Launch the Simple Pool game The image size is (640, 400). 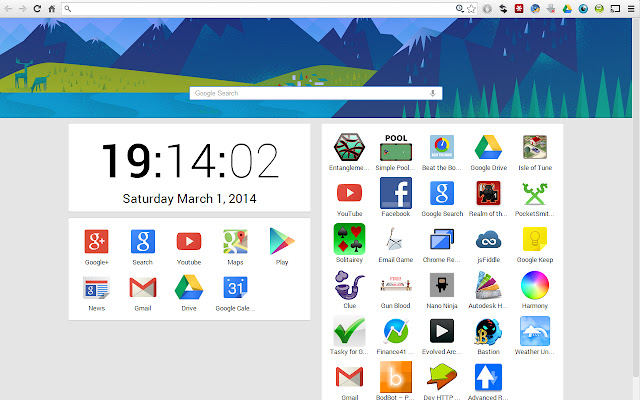coord(396,147)
